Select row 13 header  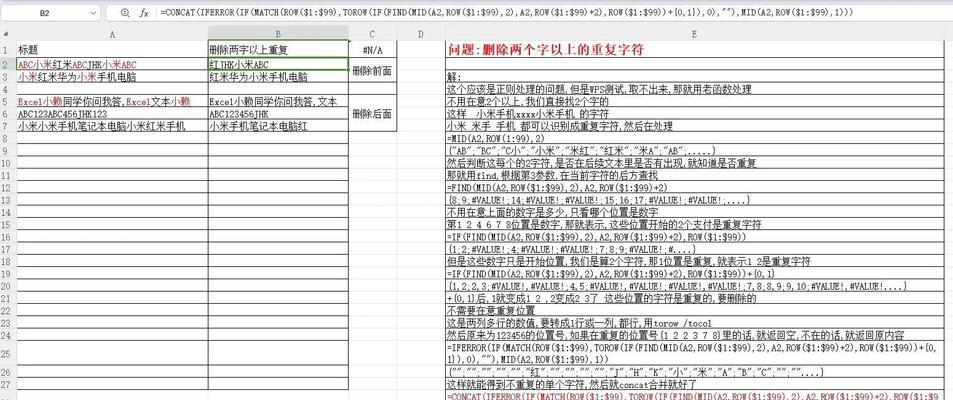(x=5, y=200)
